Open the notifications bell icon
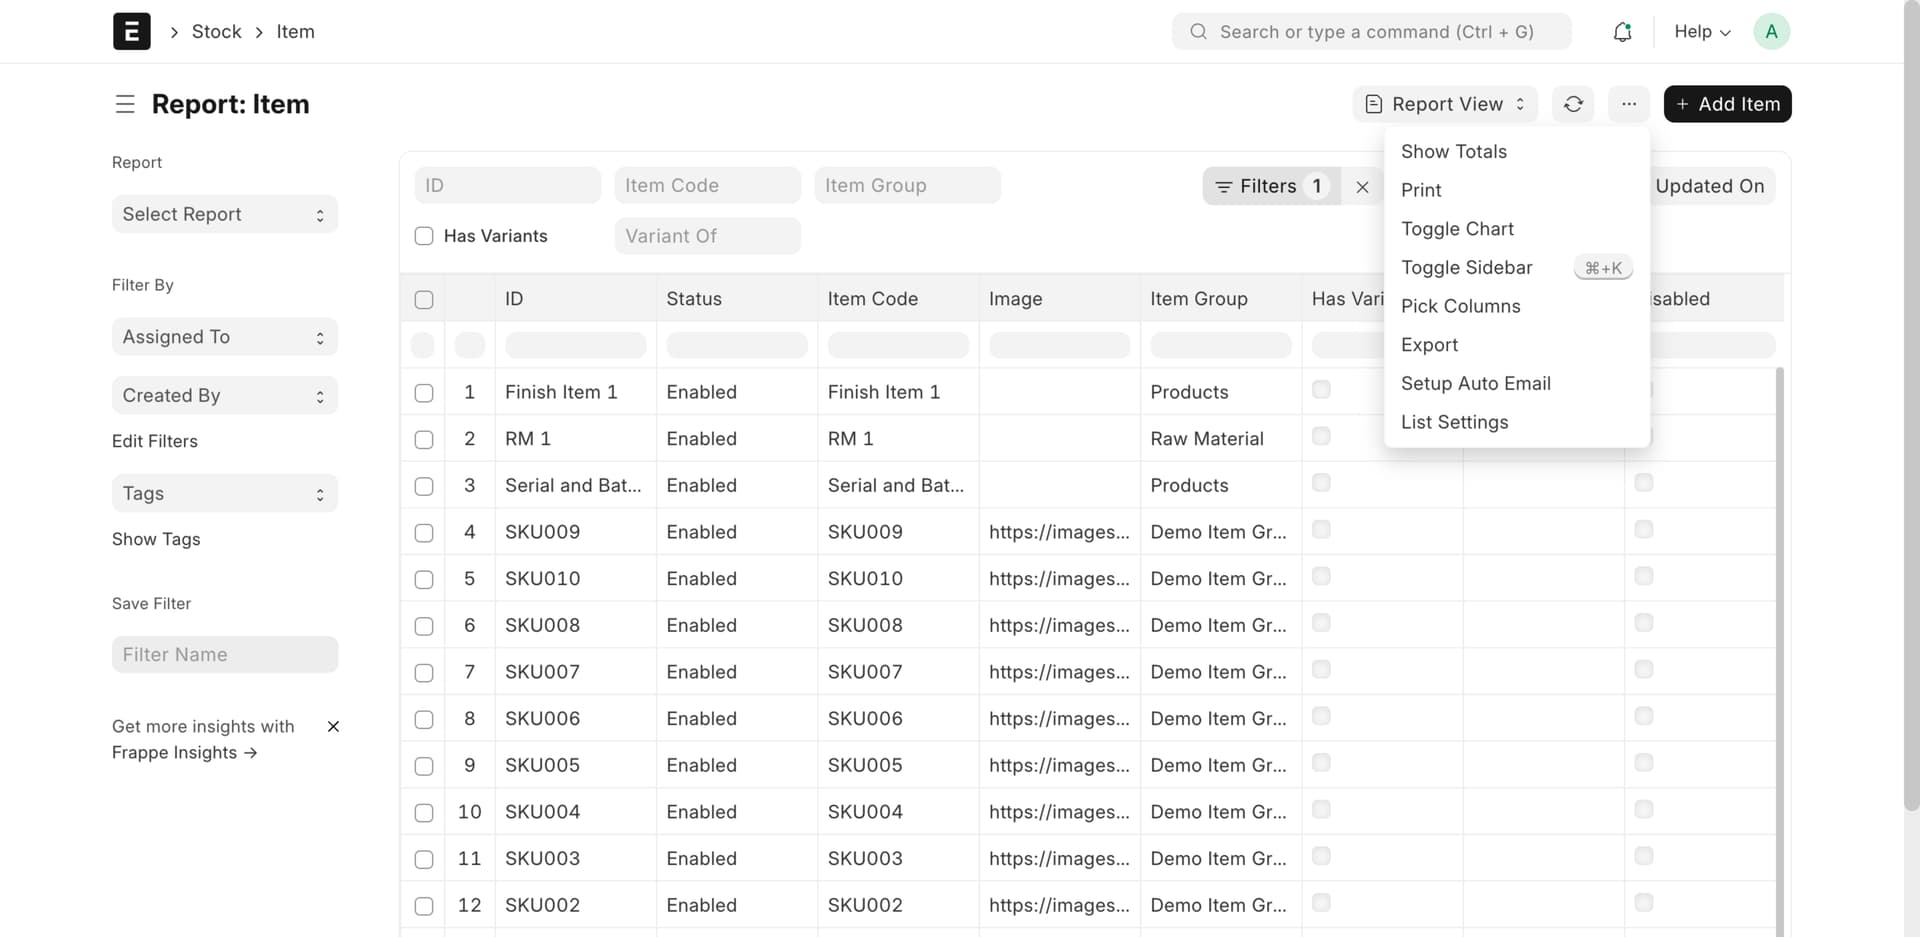Viewport: 1920px width, 937px height. 1622,32
